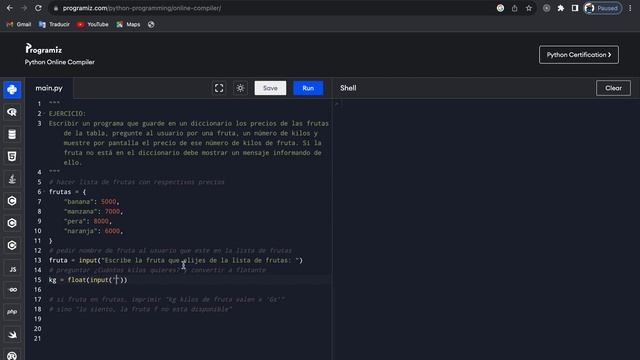Place cursor in 'kg = float(input())' line
Screen dimensions: 640x360
(88, 280)
